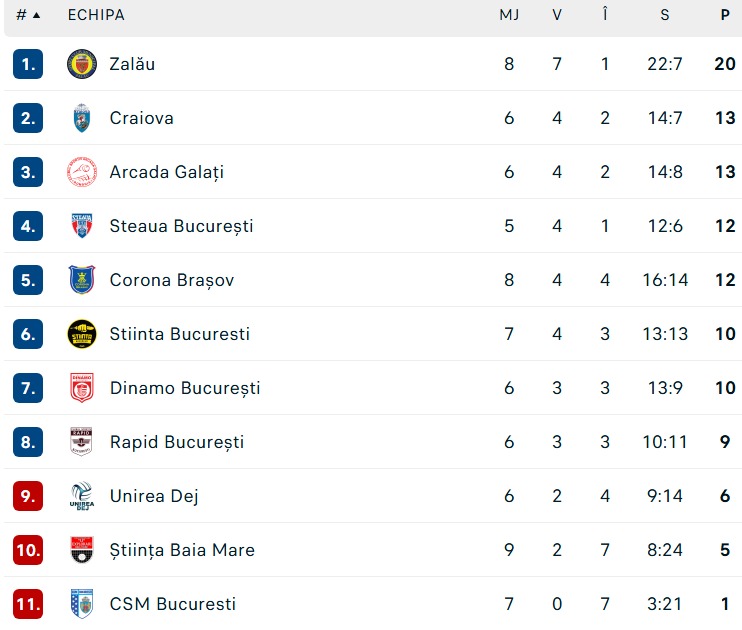This screenshot has height=630, width=742.
Task: Click the Craiova team crest icon
Action: pyautogui.click(x=82, y=118)
